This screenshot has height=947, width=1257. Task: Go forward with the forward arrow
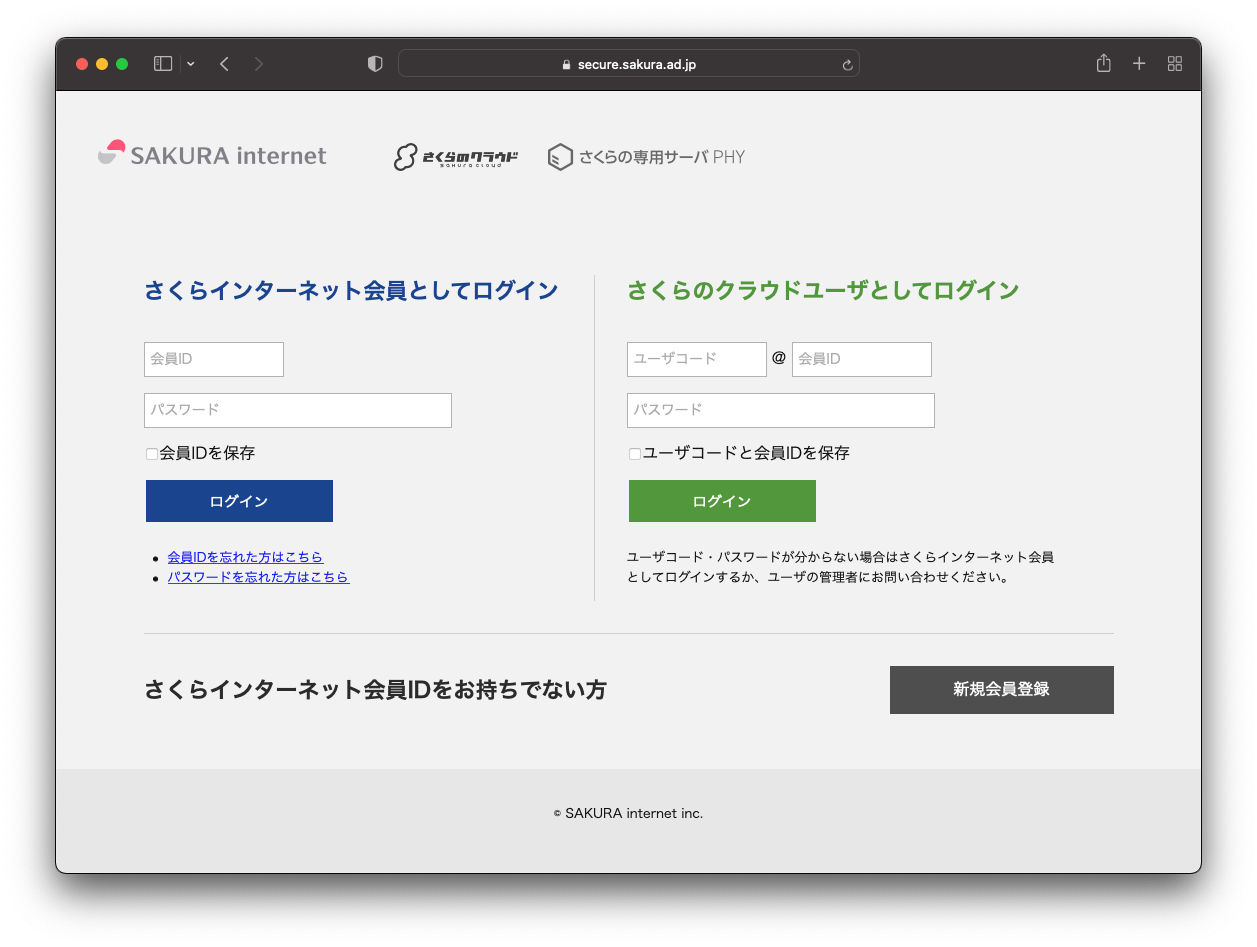[x=259, y=64]
